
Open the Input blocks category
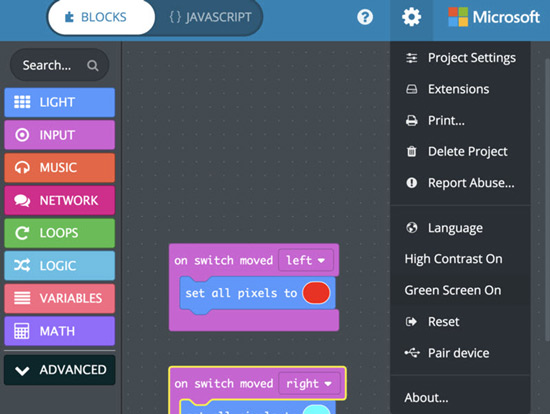pyautogui.click(x=59, y=135)
